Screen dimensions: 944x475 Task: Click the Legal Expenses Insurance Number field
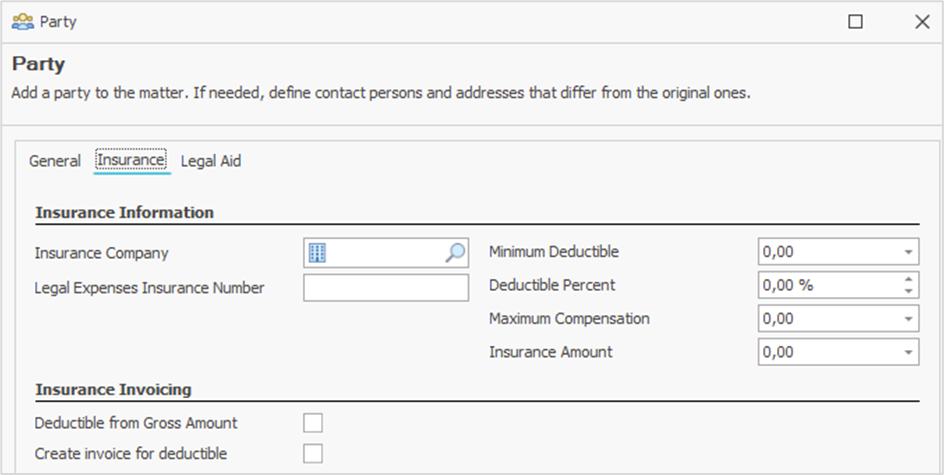(385, 288)
